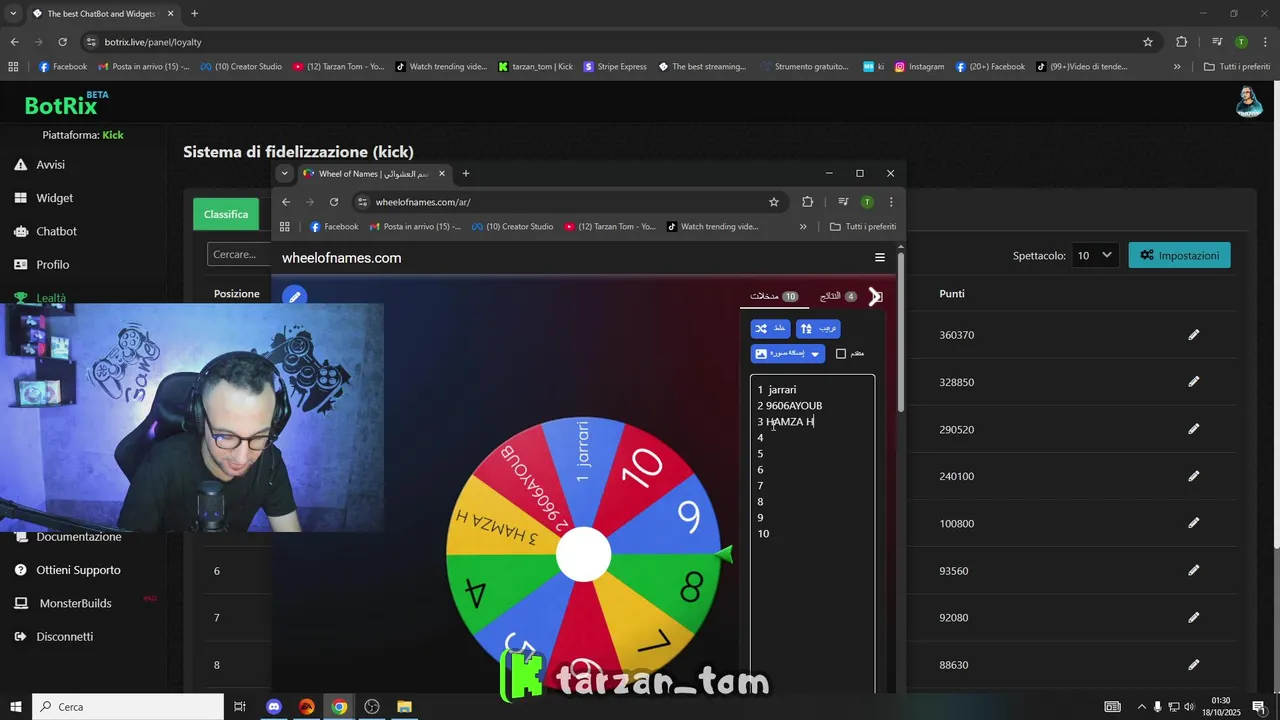The image size is (1280, 720).
Task: Shuffle the wheel entries
Action: click(770, 328)
